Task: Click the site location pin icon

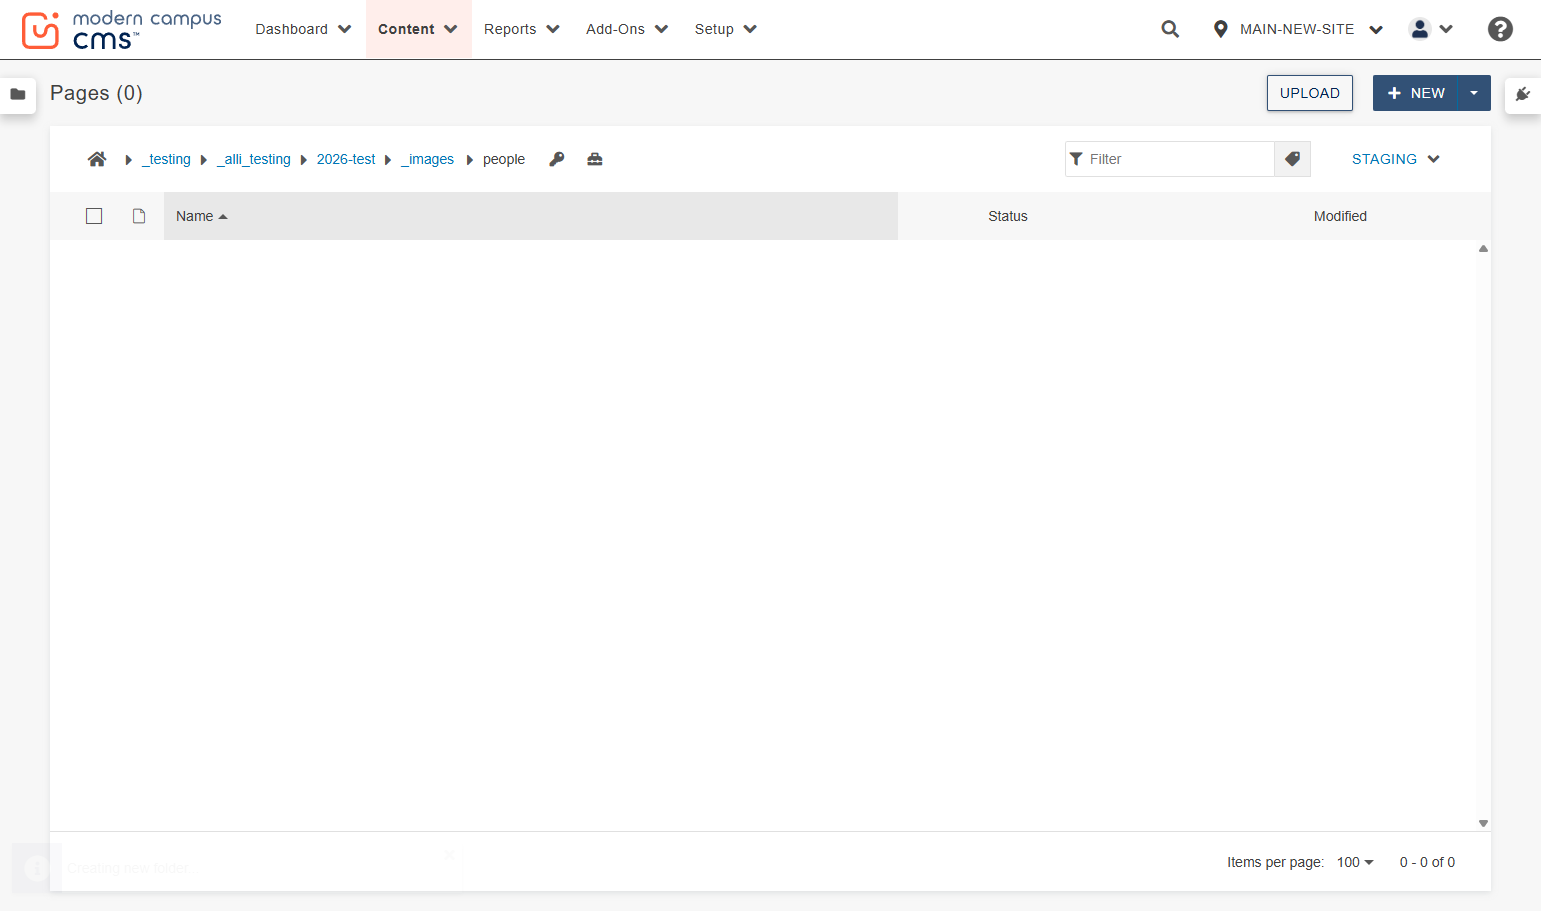Action: (1220, 29)
